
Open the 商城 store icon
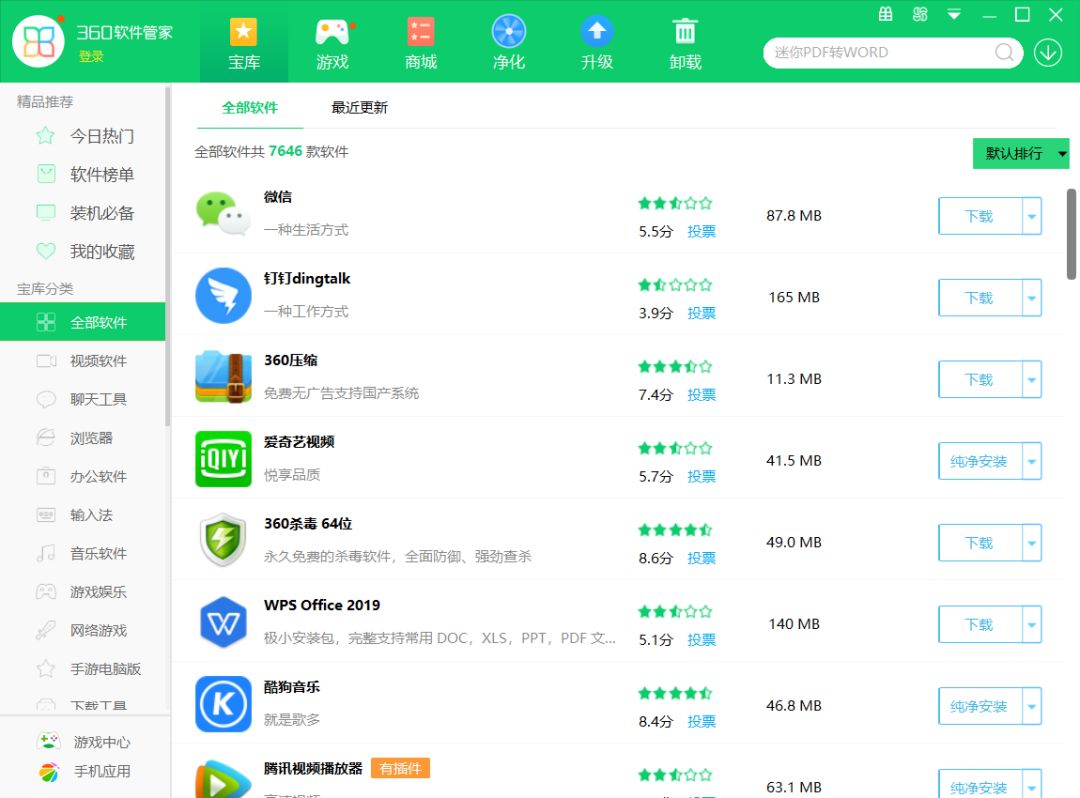420,43
